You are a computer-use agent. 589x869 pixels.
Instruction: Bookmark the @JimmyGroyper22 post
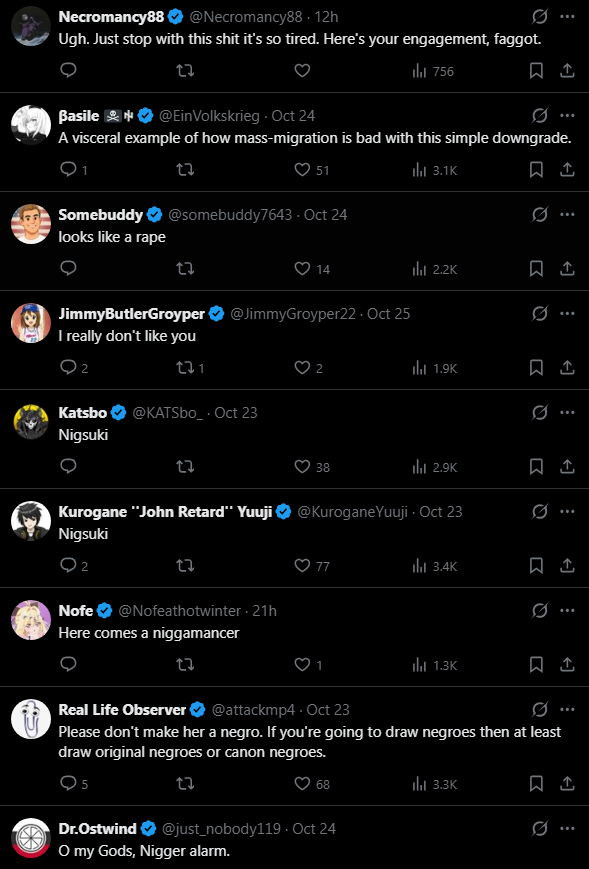click(x=536, y=367)
